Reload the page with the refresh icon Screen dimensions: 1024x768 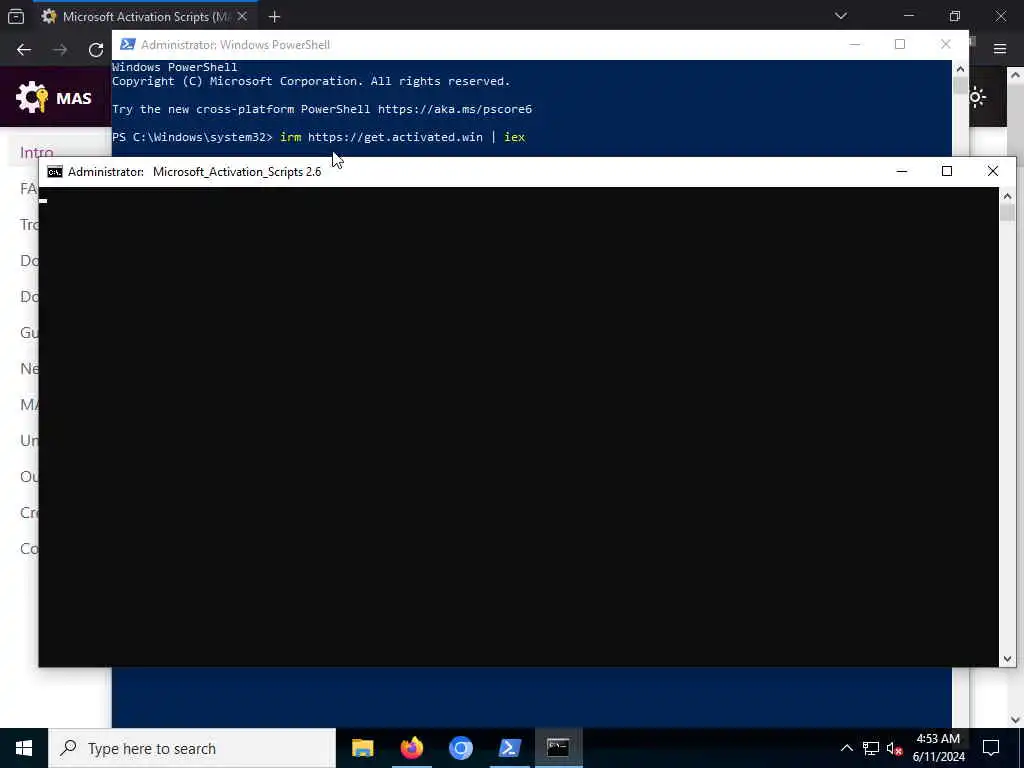click(x=96, y=50)
